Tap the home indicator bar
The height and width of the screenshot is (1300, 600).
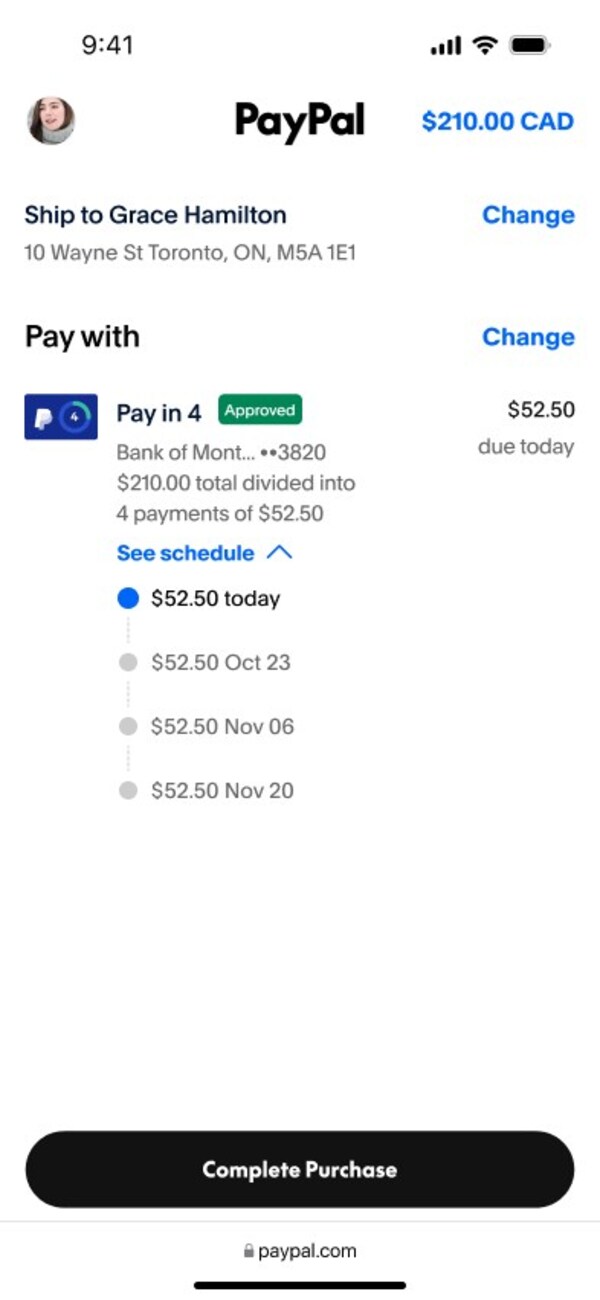coord(300,1285)
